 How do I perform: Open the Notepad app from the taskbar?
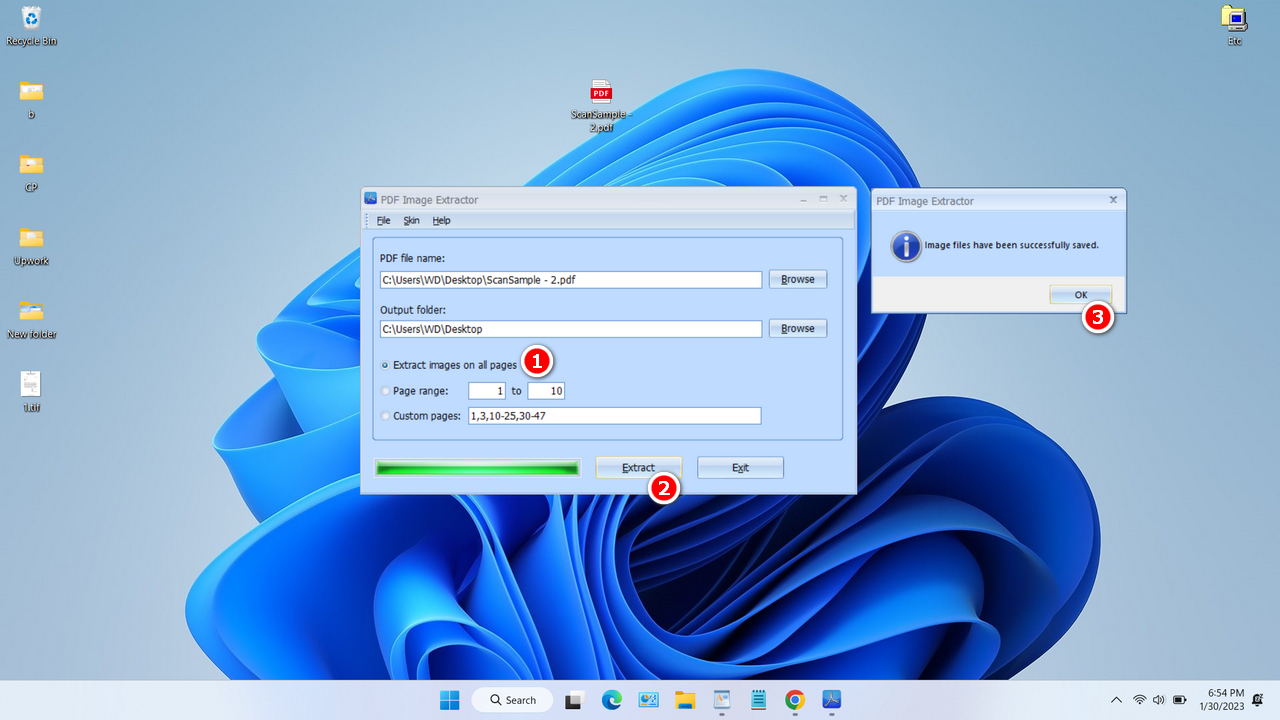click(758, 700)
